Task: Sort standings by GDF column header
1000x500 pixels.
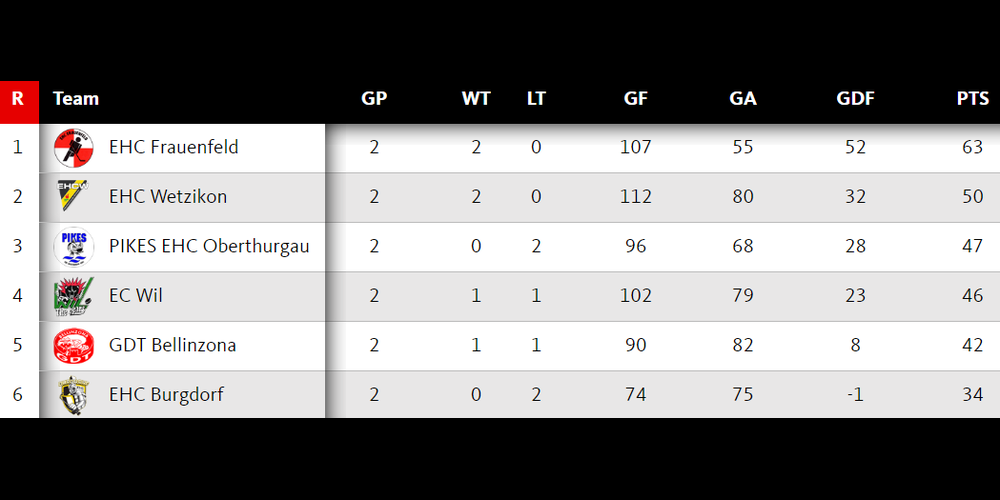Action: 855,99
